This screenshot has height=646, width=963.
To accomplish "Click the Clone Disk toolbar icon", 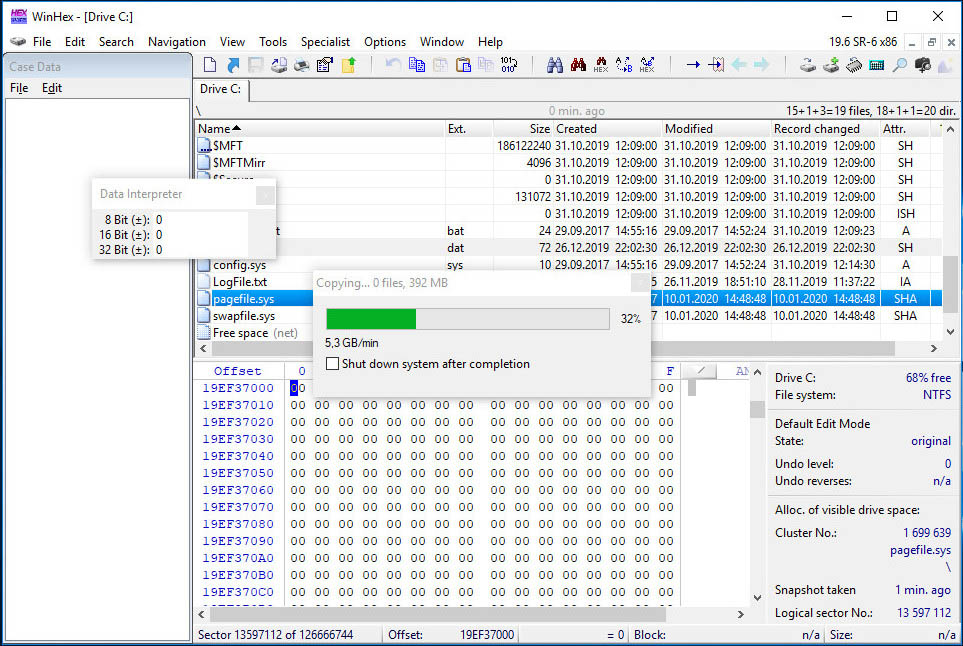I will coord(831,64).
